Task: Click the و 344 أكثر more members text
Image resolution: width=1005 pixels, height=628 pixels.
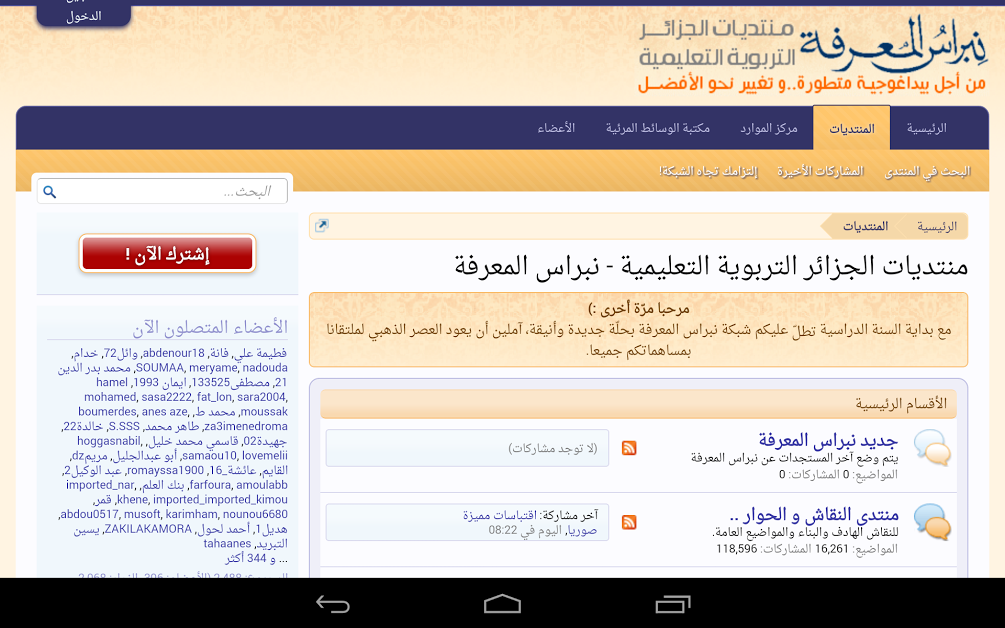Action: [x=250, y=559]
